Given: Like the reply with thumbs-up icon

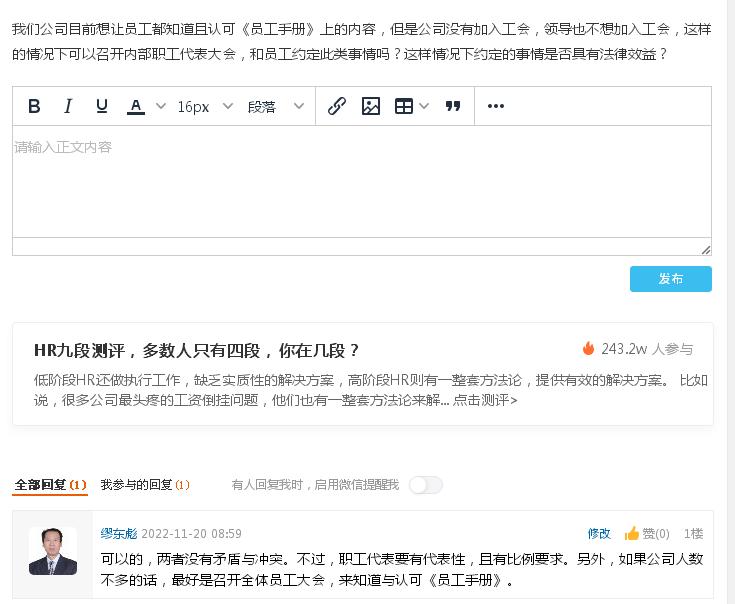Looking at the screenshot, I should [632, 533].
